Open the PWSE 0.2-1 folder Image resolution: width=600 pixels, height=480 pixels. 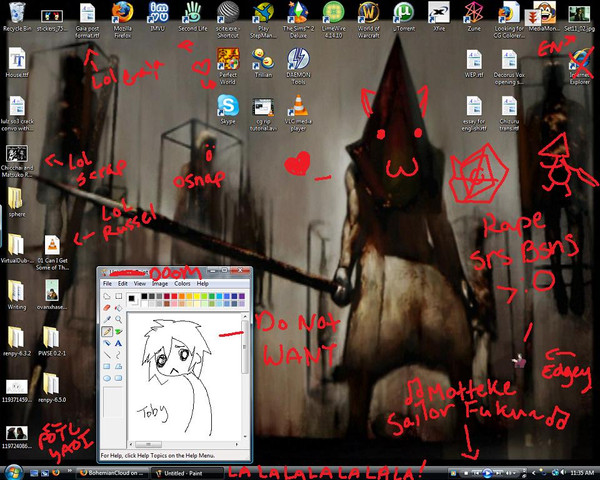(52, 341)
